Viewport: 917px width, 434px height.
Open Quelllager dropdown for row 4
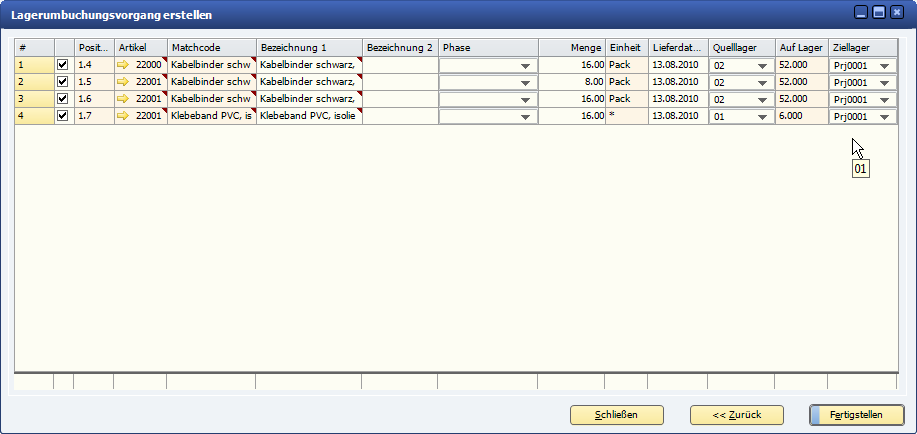(x=762, y=117)
